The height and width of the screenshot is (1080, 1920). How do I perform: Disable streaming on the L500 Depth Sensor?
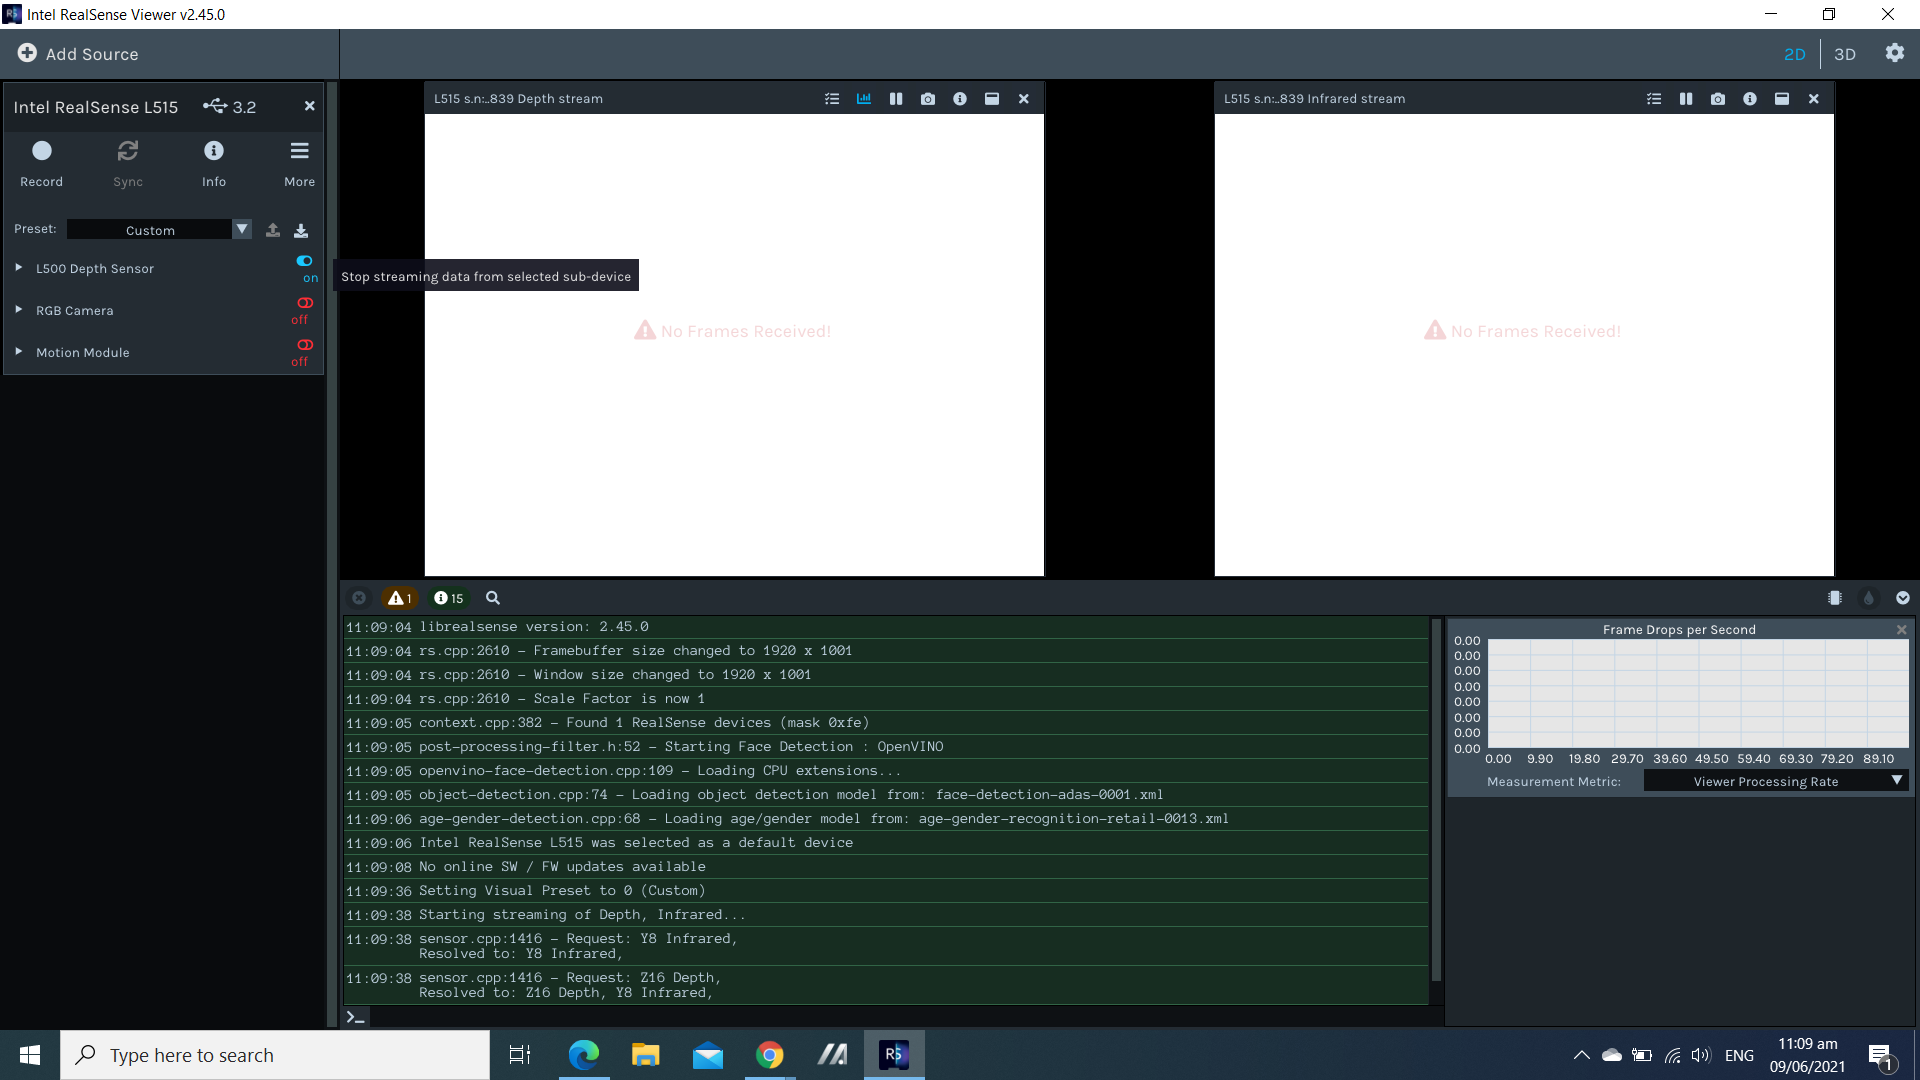pyautogui.click(x=304, y=261)
